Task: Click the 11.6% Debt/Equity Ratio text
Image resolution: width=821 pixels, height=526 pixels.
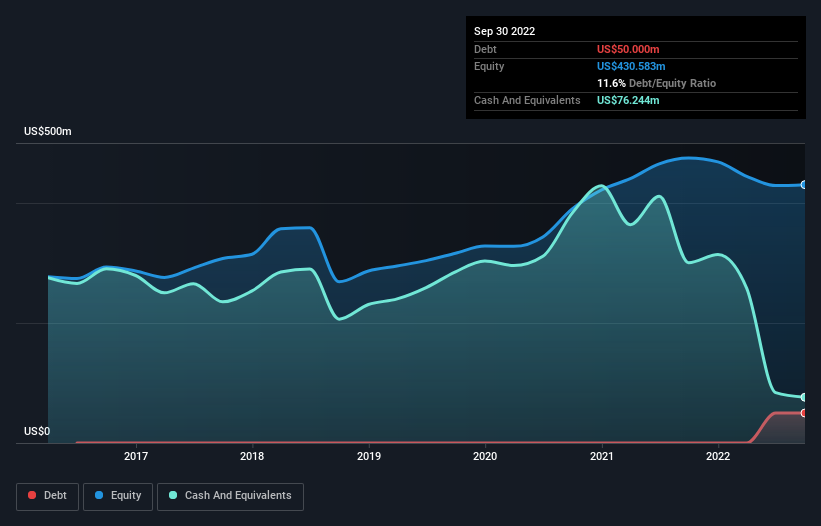Action: click(x=656, y=83)
